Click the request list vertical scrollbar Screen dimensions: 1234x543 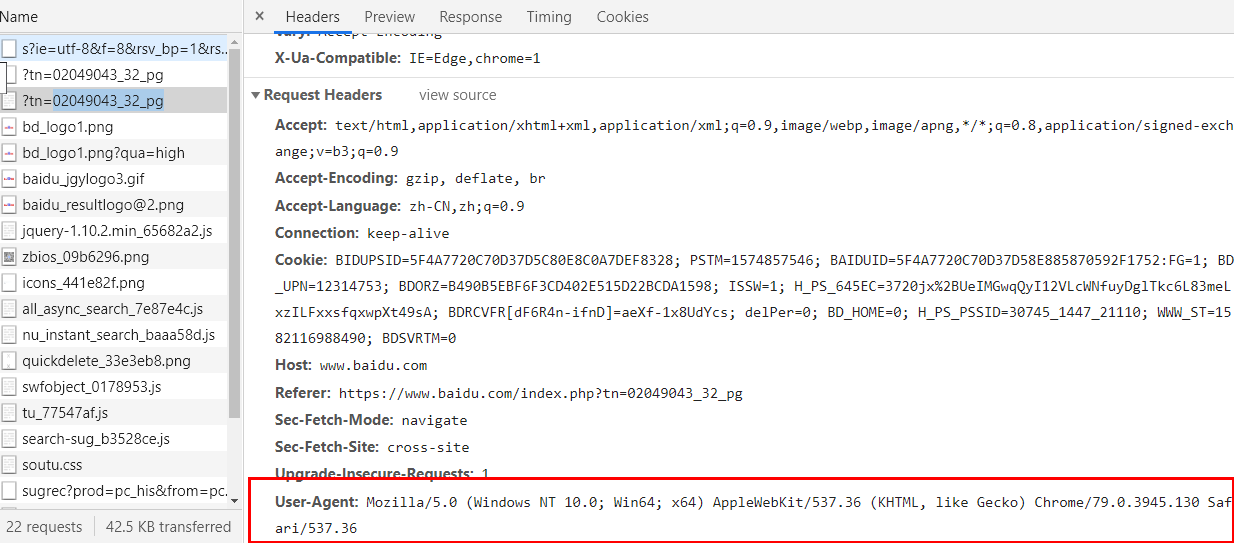pos(235,230)
